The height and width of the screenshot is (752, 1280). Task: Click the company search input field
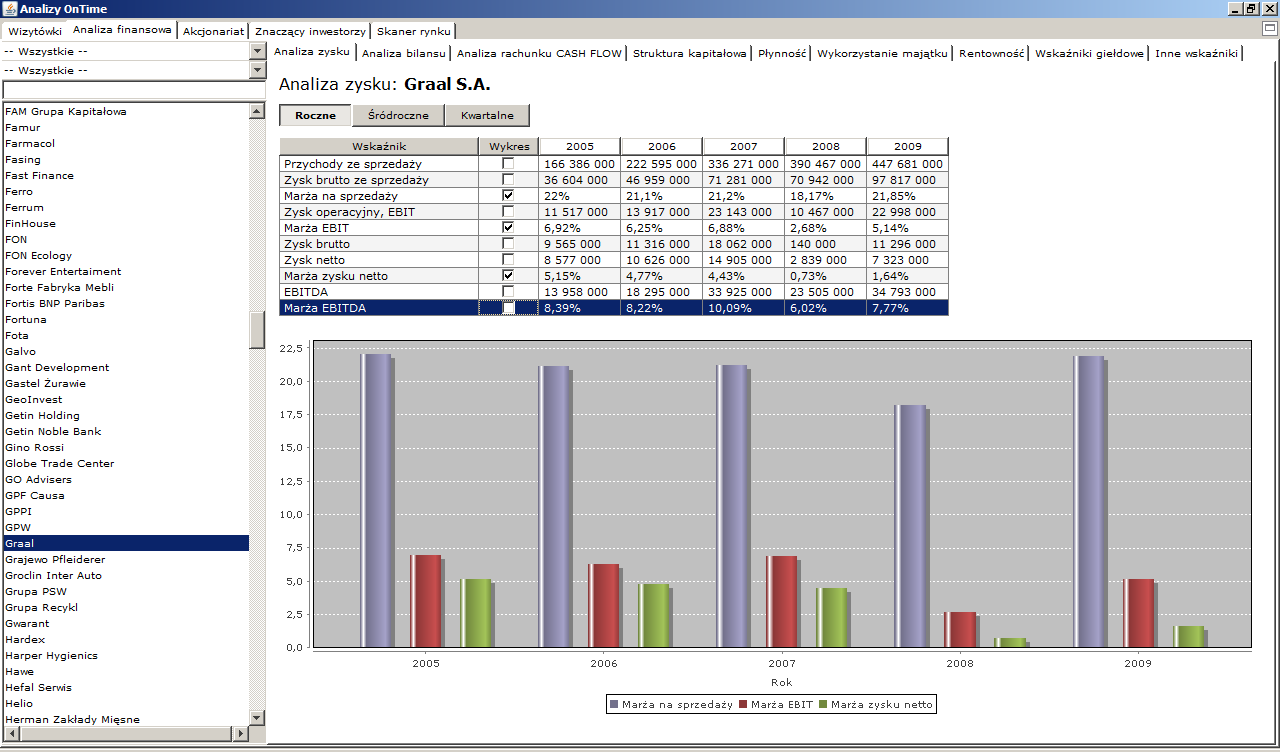[x=133, y=90]
